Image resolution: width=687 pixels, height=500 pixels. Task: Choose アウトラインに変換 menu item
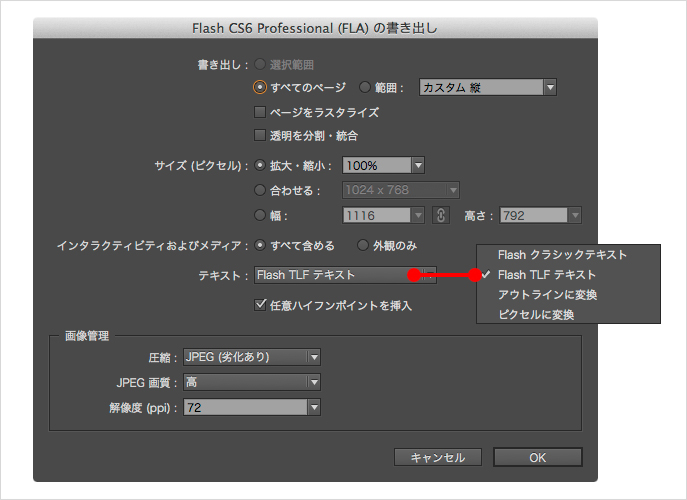(x=568, y=294)
